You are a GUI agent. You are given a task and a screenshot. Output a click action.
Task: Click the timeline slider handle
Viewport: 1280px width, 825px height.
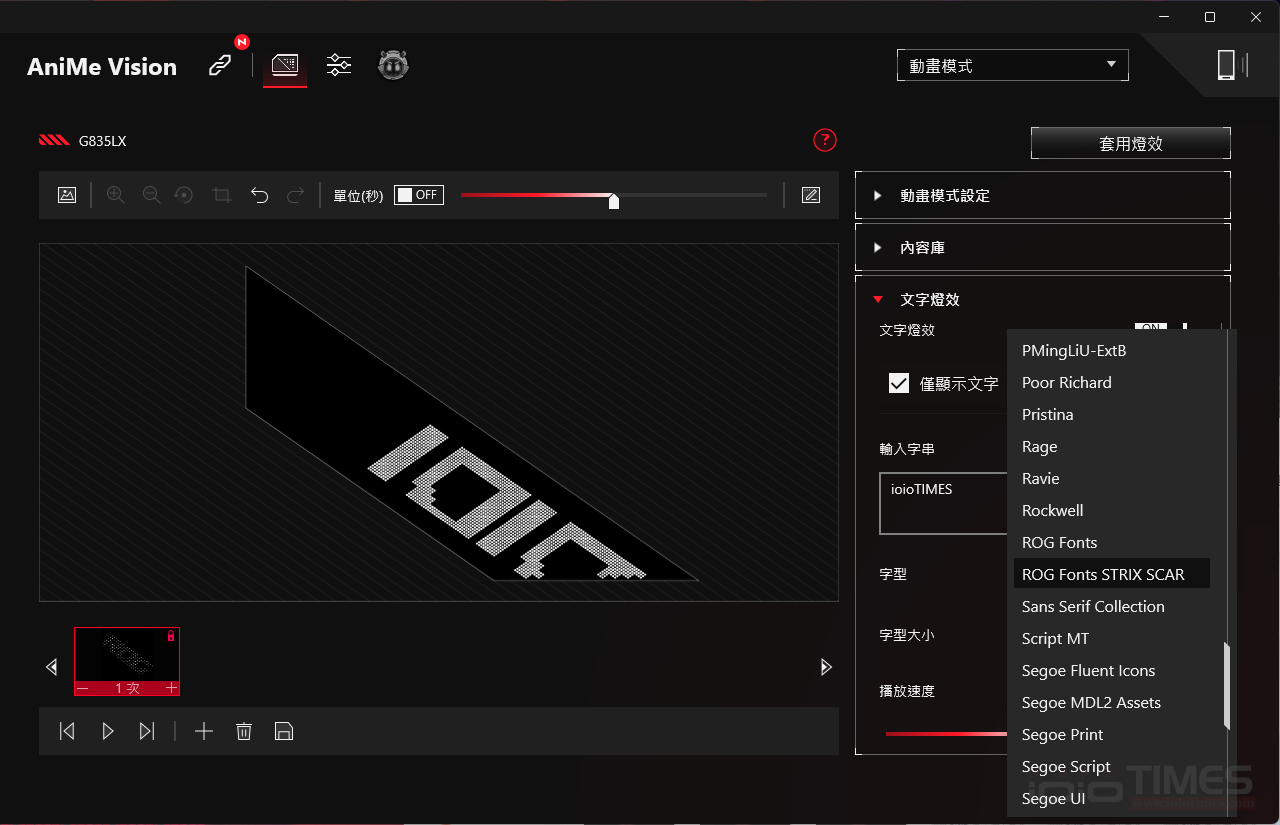(x=614, y=201)
